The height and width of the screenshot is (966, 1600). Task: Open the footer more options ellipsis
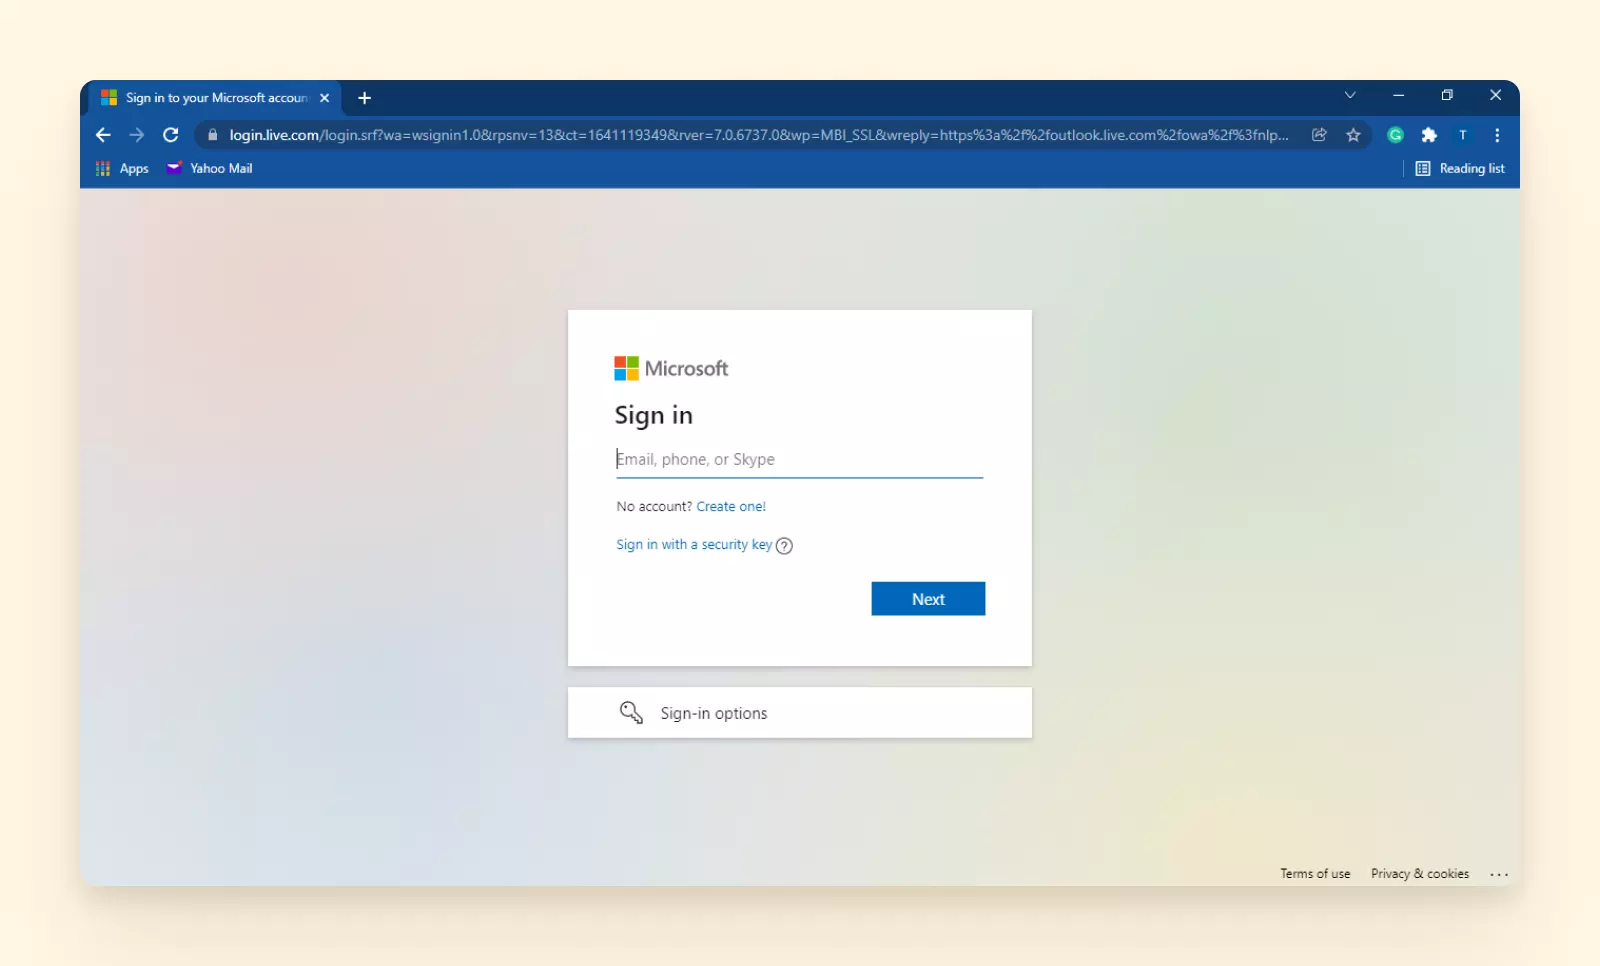tap(1499, 874)
